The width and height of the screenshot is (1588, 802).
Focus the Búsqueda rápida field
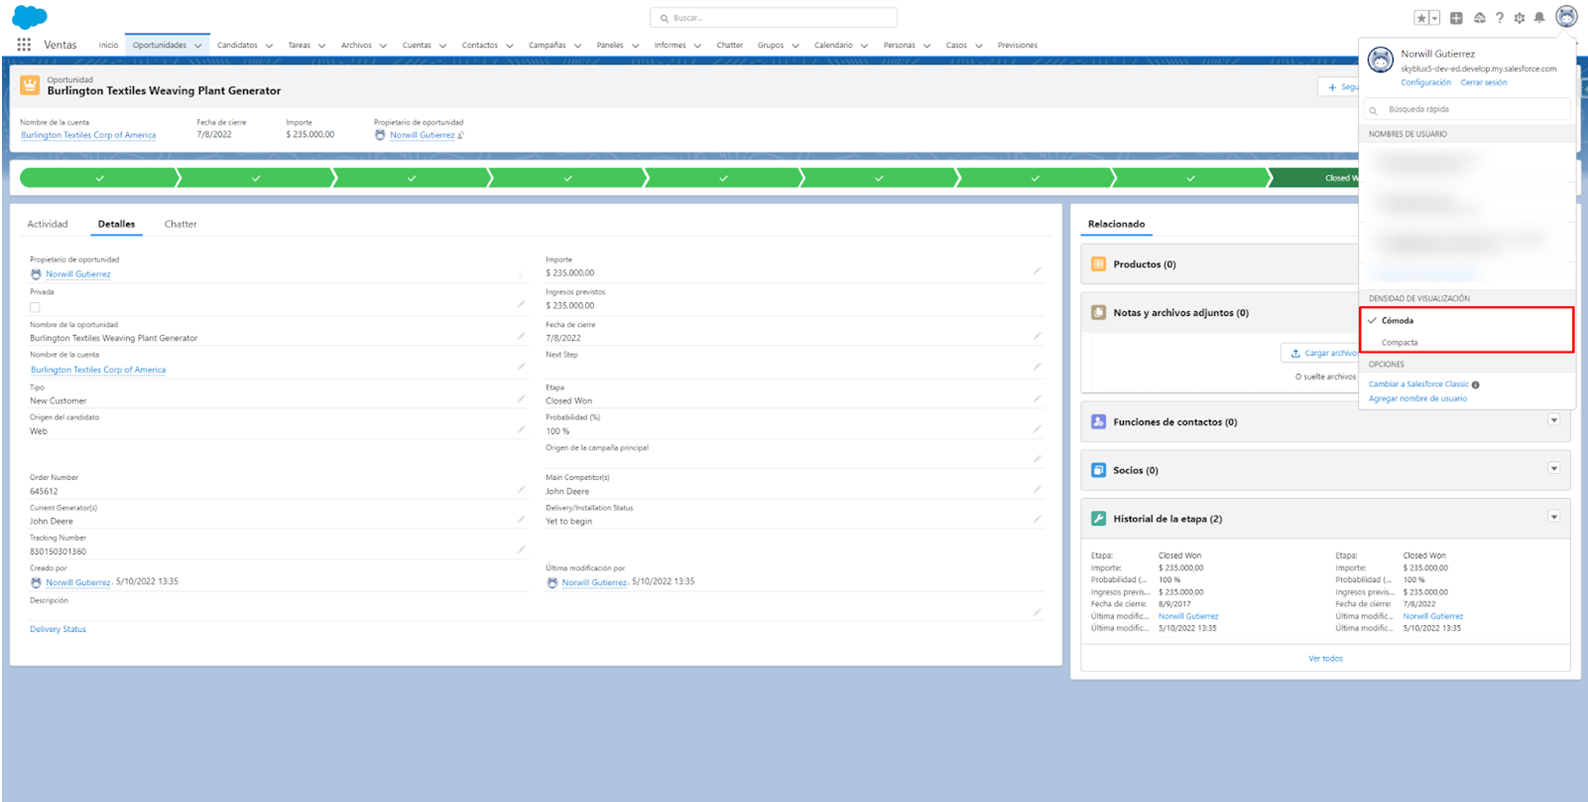(1467, 109)
